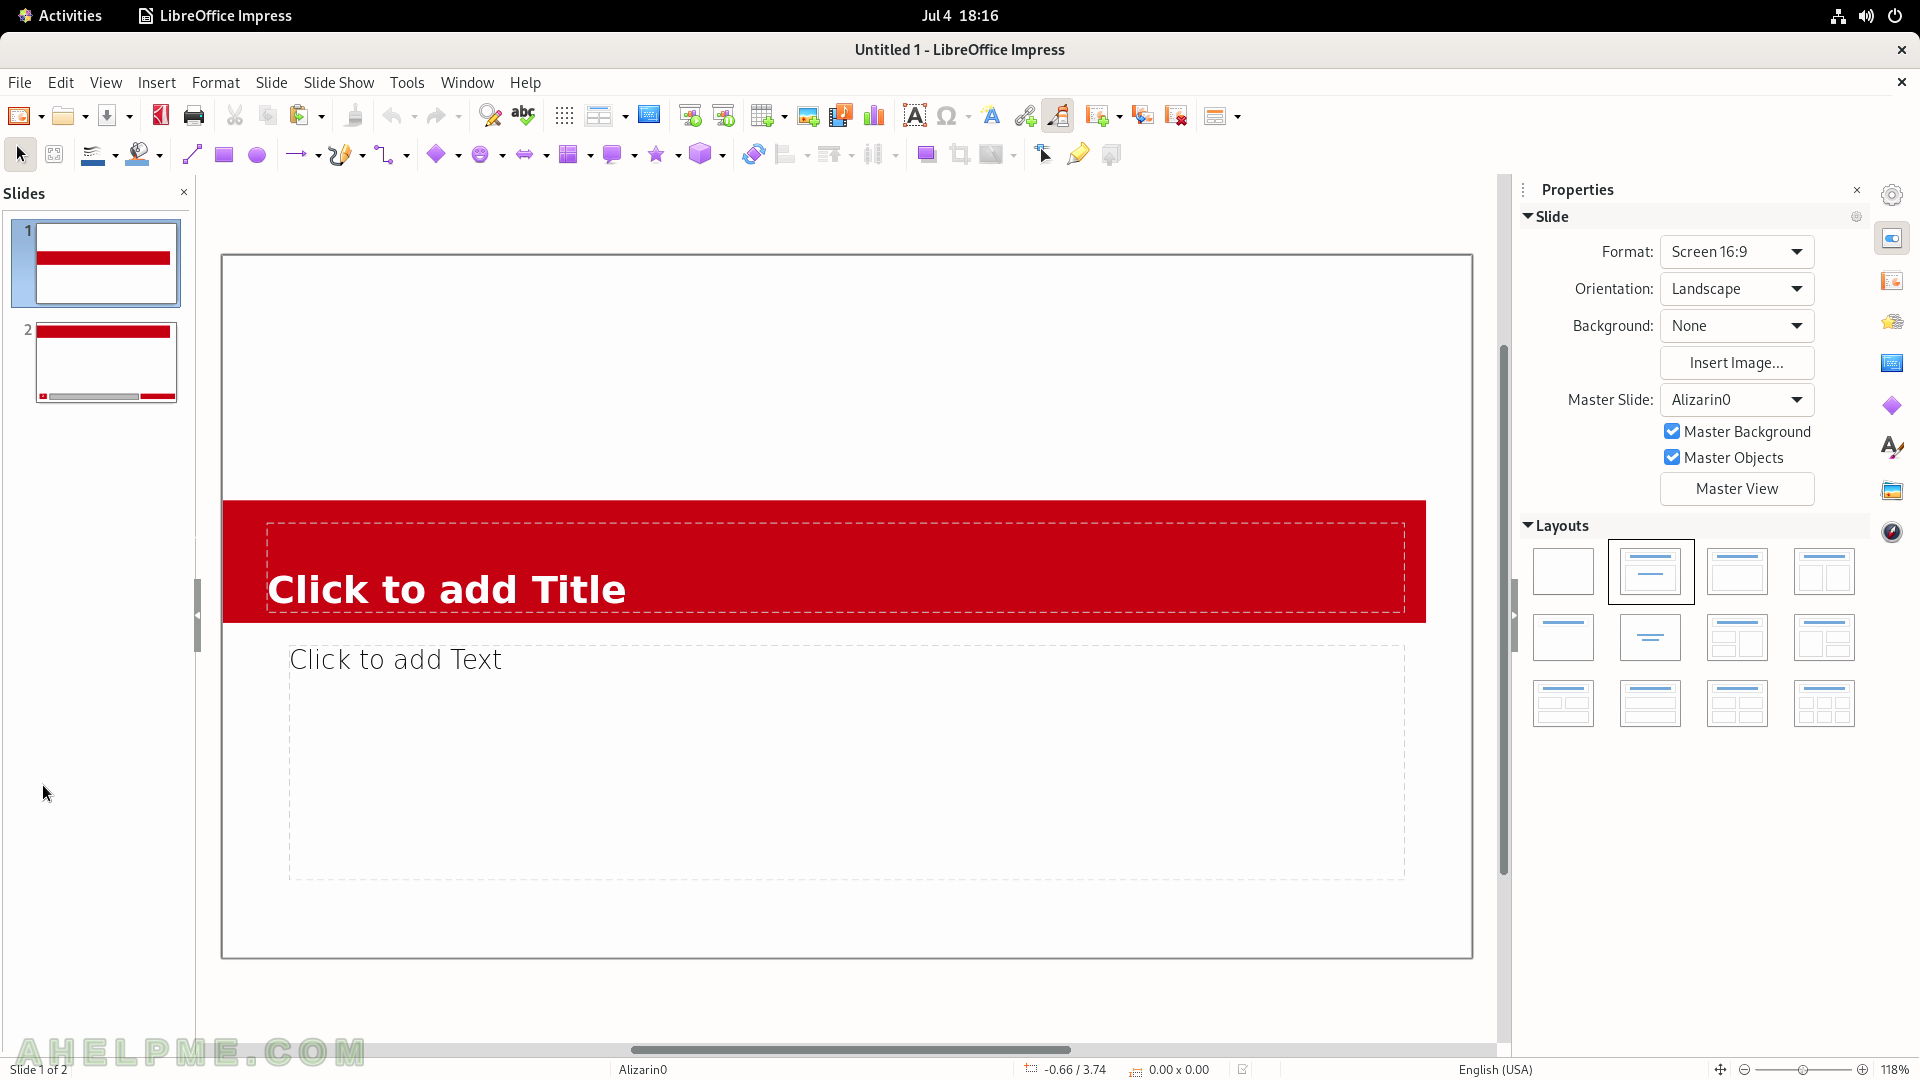The image size is (1920, 1080).
Task: Open the Orientation dropdown Landscape
Action: 1737,289
